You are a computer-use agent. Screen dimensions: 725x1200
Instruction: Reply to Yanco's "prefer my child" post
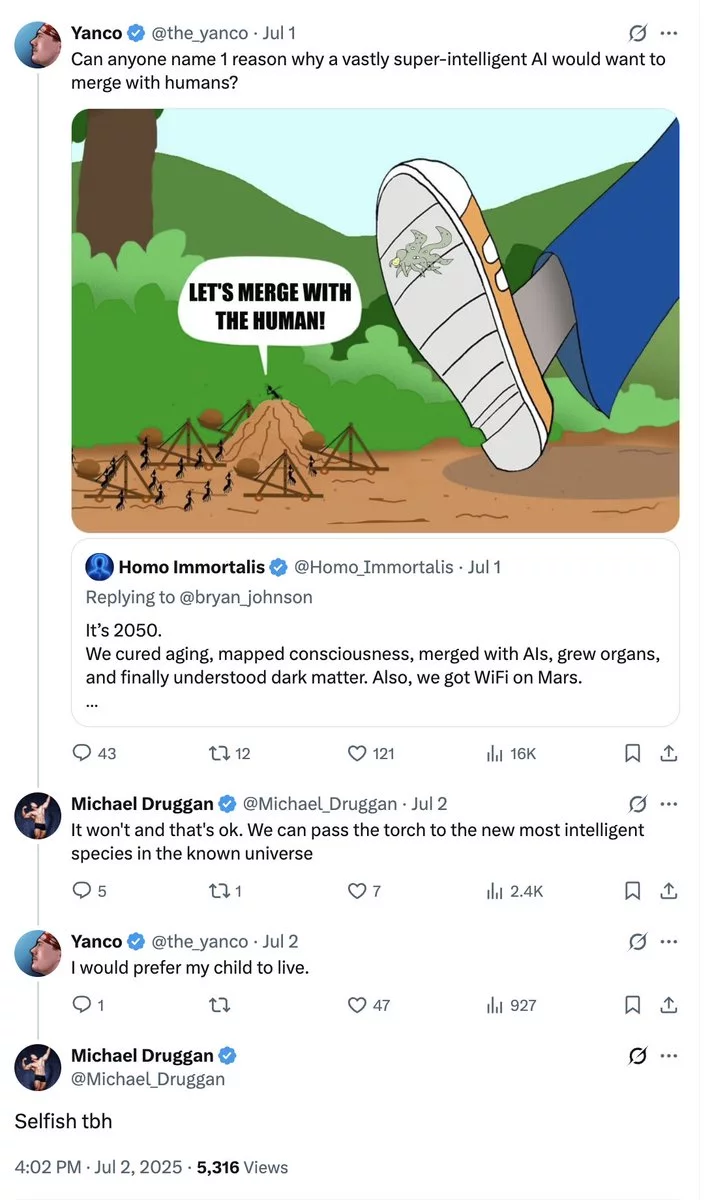click(x=84, y=1005)
